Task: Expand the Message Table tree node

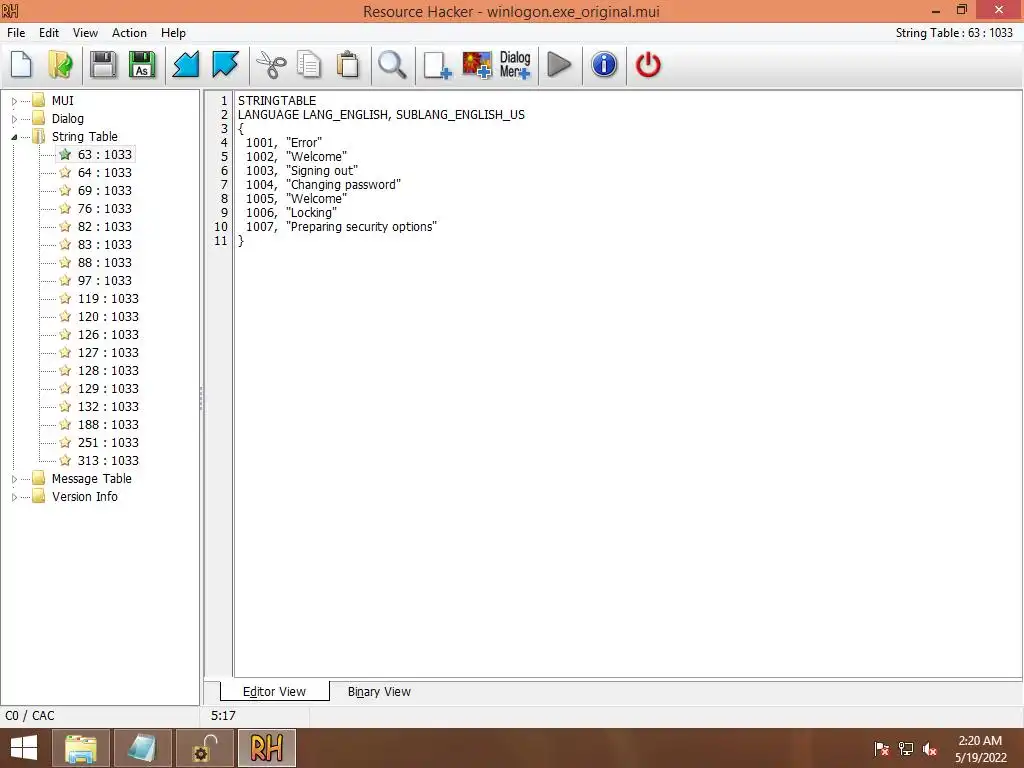Action: pyautogui.click(x=14, y=479)
